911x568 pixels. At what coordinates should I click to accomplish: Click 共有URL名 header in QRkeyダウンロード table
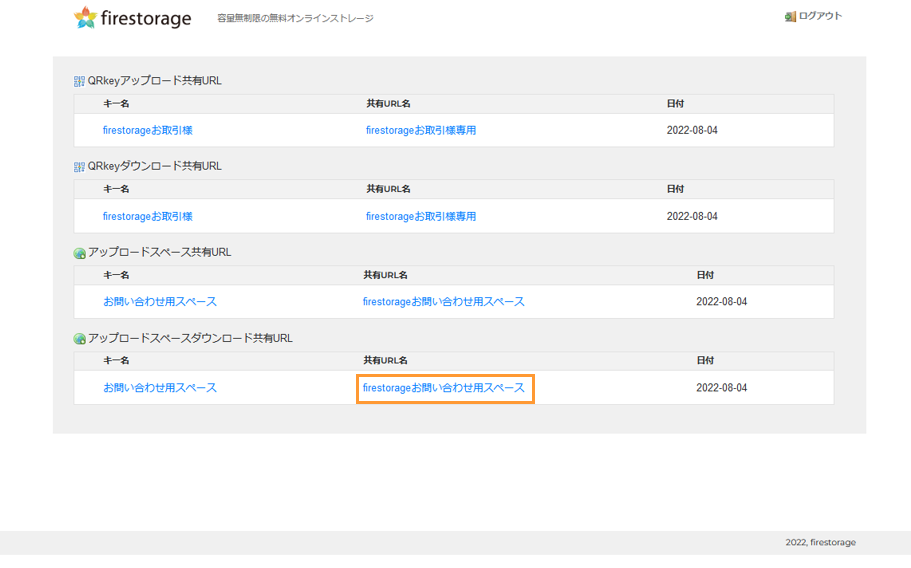click(x=388, y=189)
